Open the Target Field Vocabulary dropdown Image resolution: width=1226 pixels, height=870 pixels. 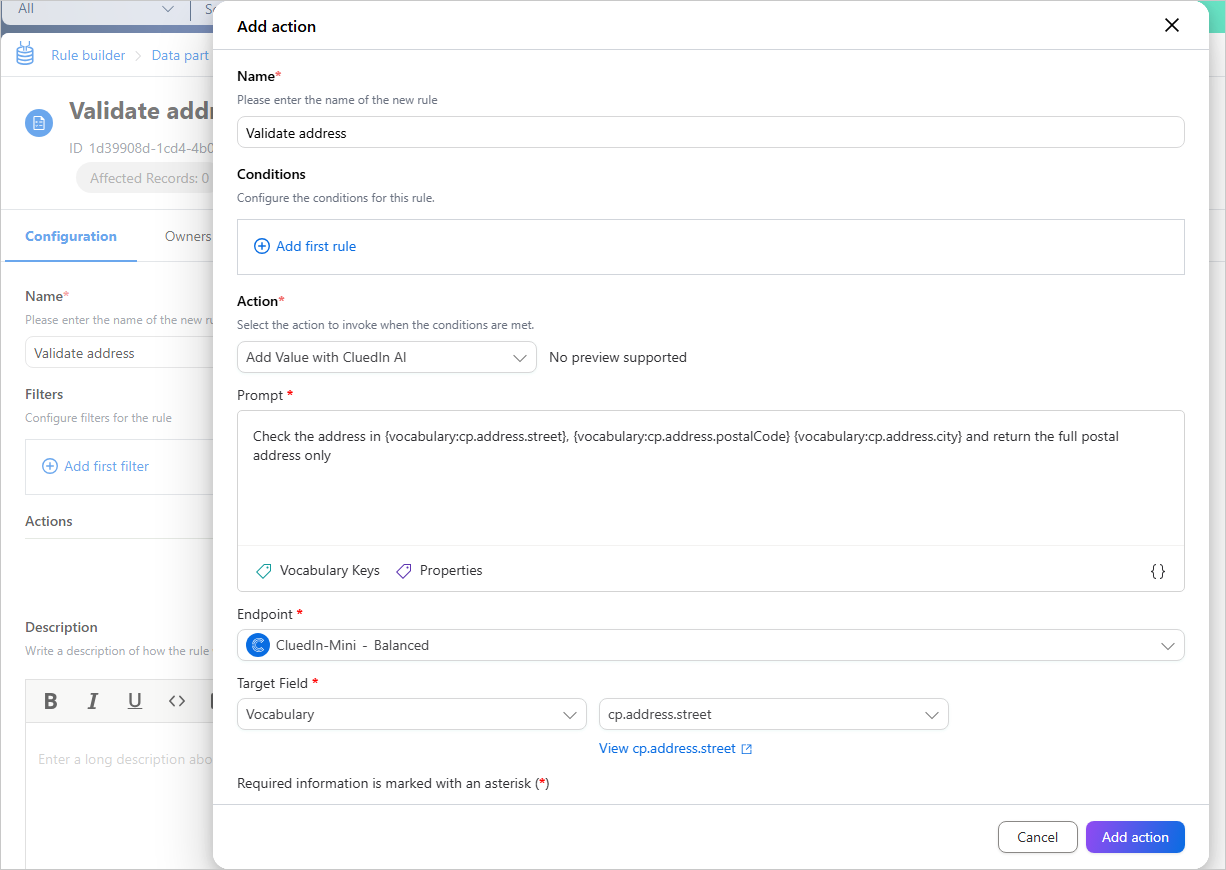pos(412,714)
